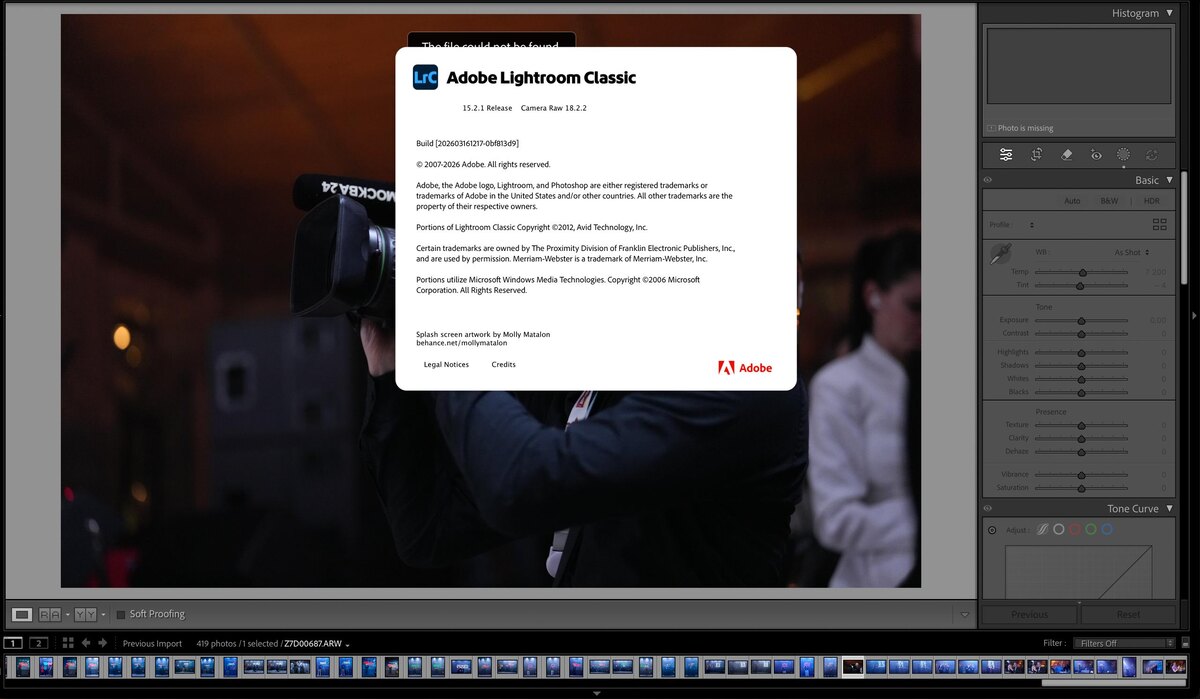Collapse the right panel group arrow
The width and height of the screenshot is (1200, 699).
(1194, 315)
